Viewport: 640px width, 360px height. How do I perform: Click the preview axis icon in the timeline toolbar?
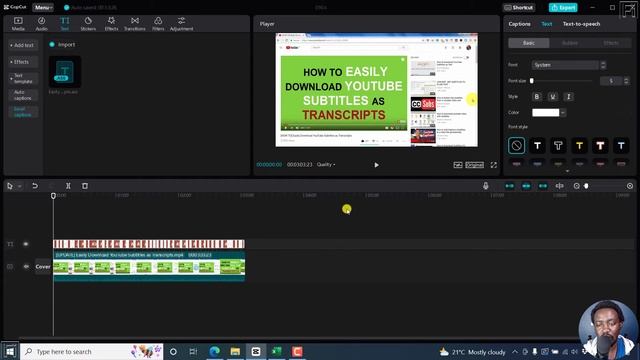[x=560, y=186]
